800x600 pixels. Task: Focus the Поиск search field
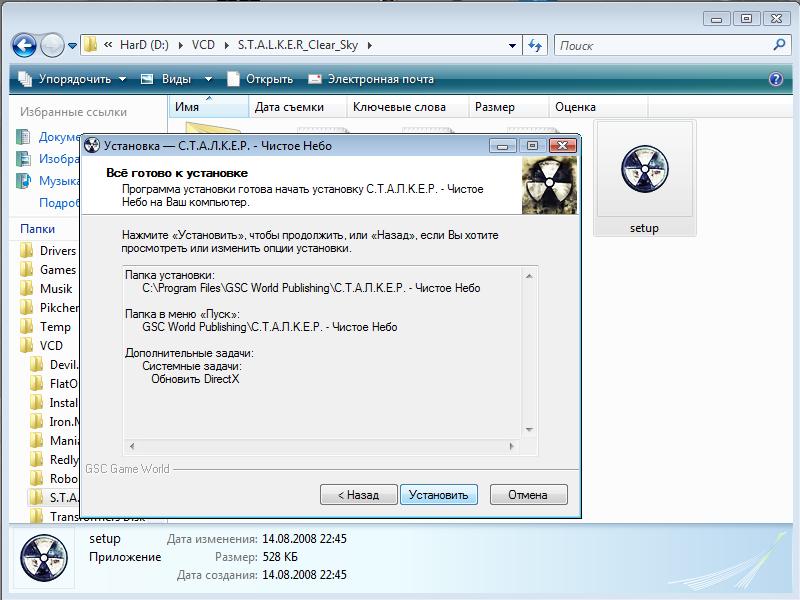pos(663,45)
